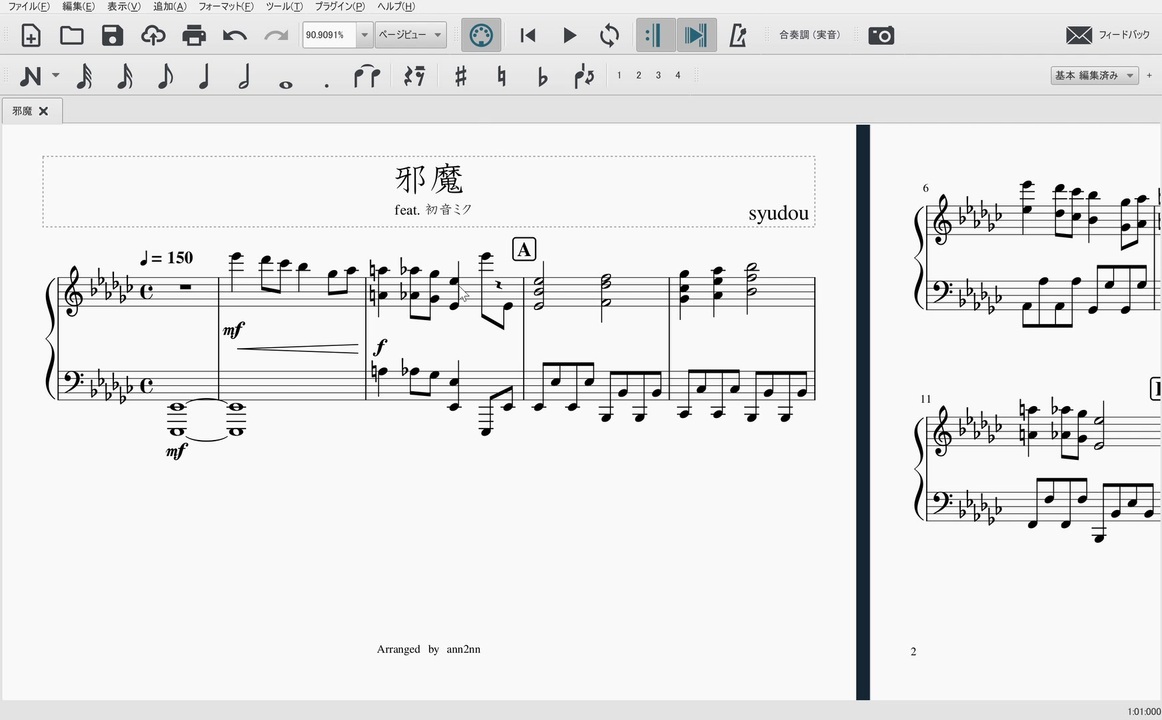Select rehearsal mark A
Viewport: 1162px width, 720px height.
(524, 250)
